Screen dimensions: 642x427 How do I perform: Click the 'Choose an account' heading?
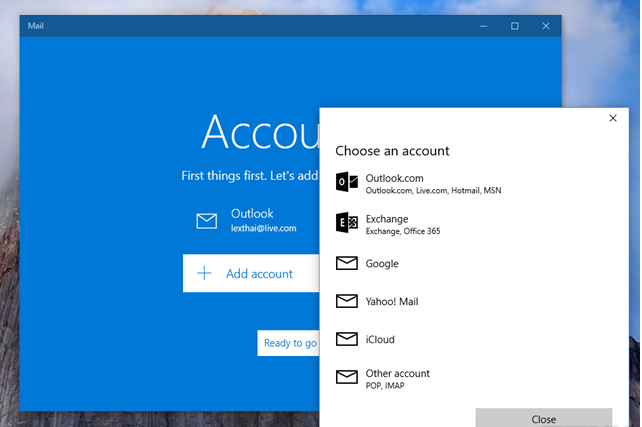(x=392, y=151)
